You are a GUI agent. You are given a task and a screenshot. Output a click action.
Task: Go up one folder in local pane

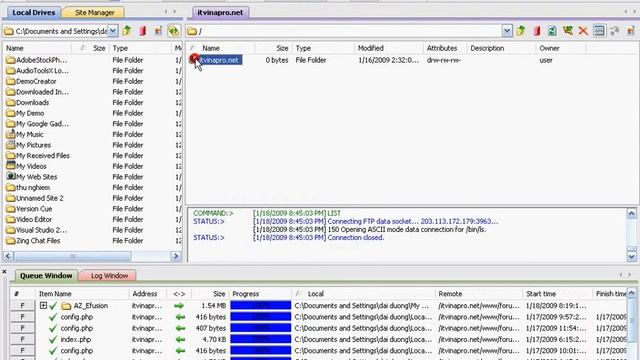pyautogui.click(x=127, y=31)
